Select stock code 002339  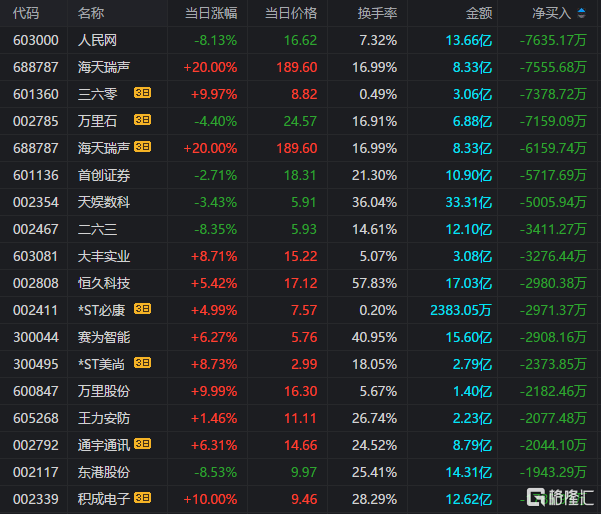[x=36, y=499]
